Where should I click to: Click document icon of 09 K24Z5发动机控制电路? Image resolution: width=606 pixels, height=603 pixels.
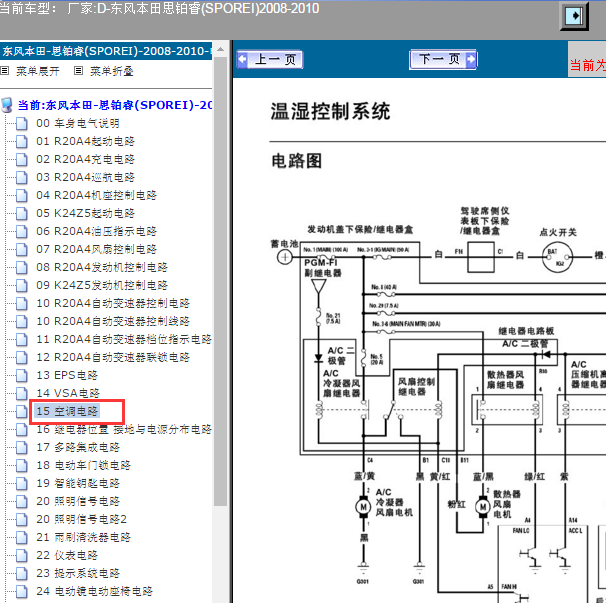coord(22,286)
